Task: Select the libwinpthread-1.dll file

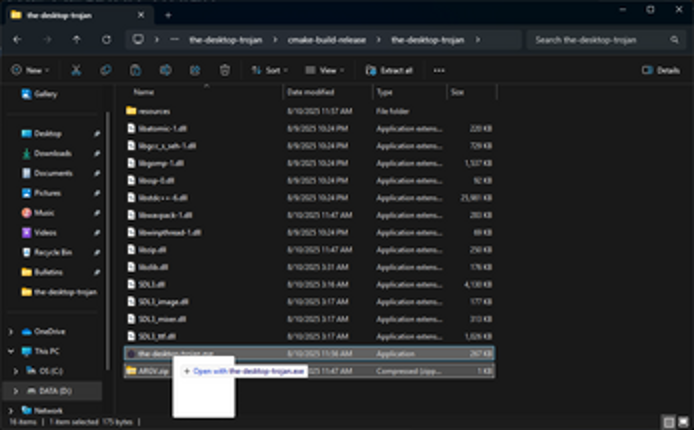Action: [309, 232]
